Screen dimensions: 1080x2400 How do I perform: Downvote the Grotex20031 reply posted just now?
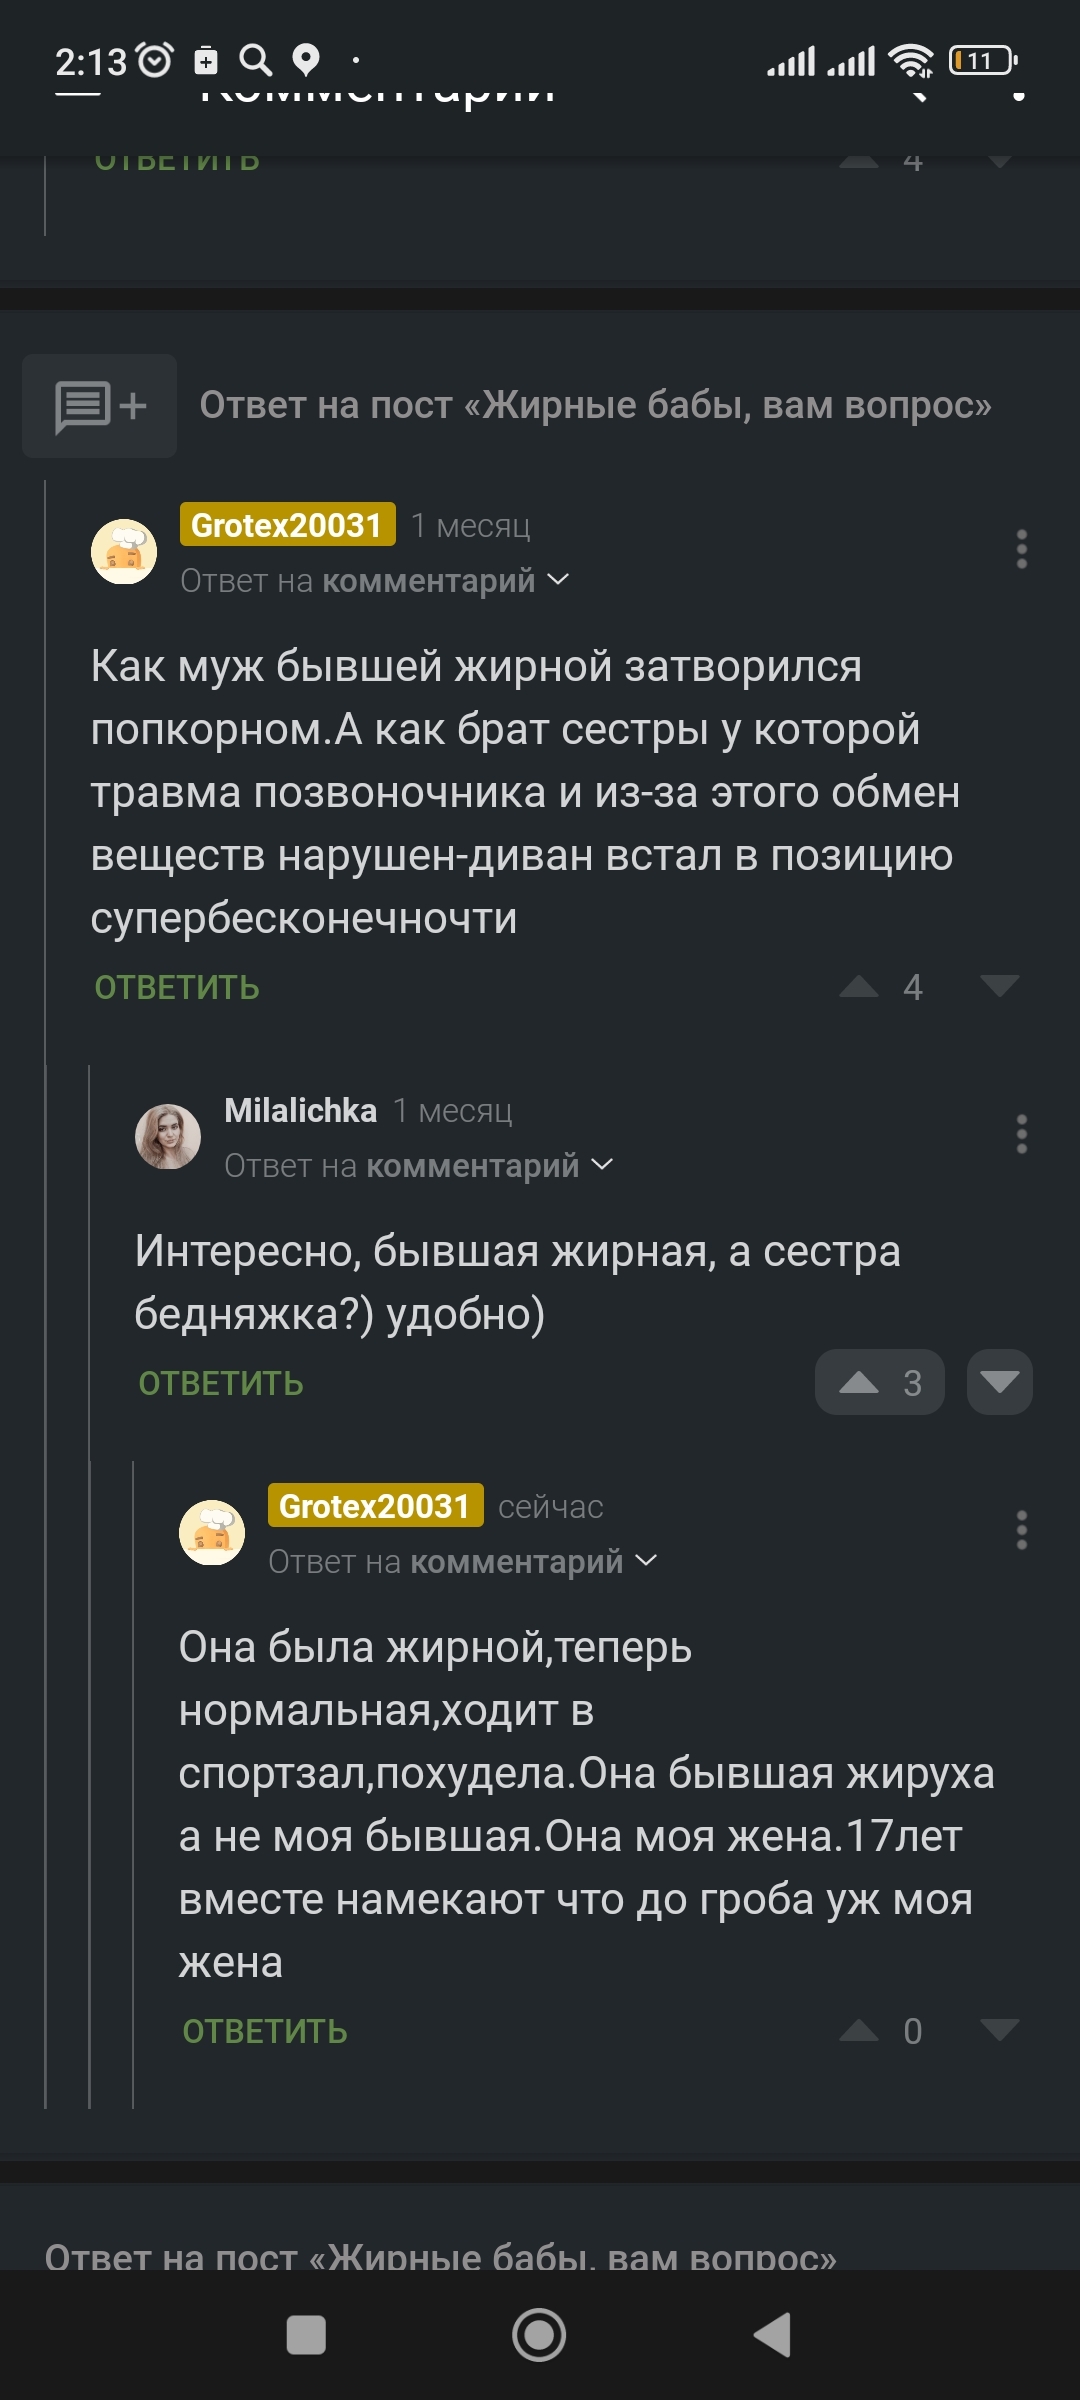999,2030
